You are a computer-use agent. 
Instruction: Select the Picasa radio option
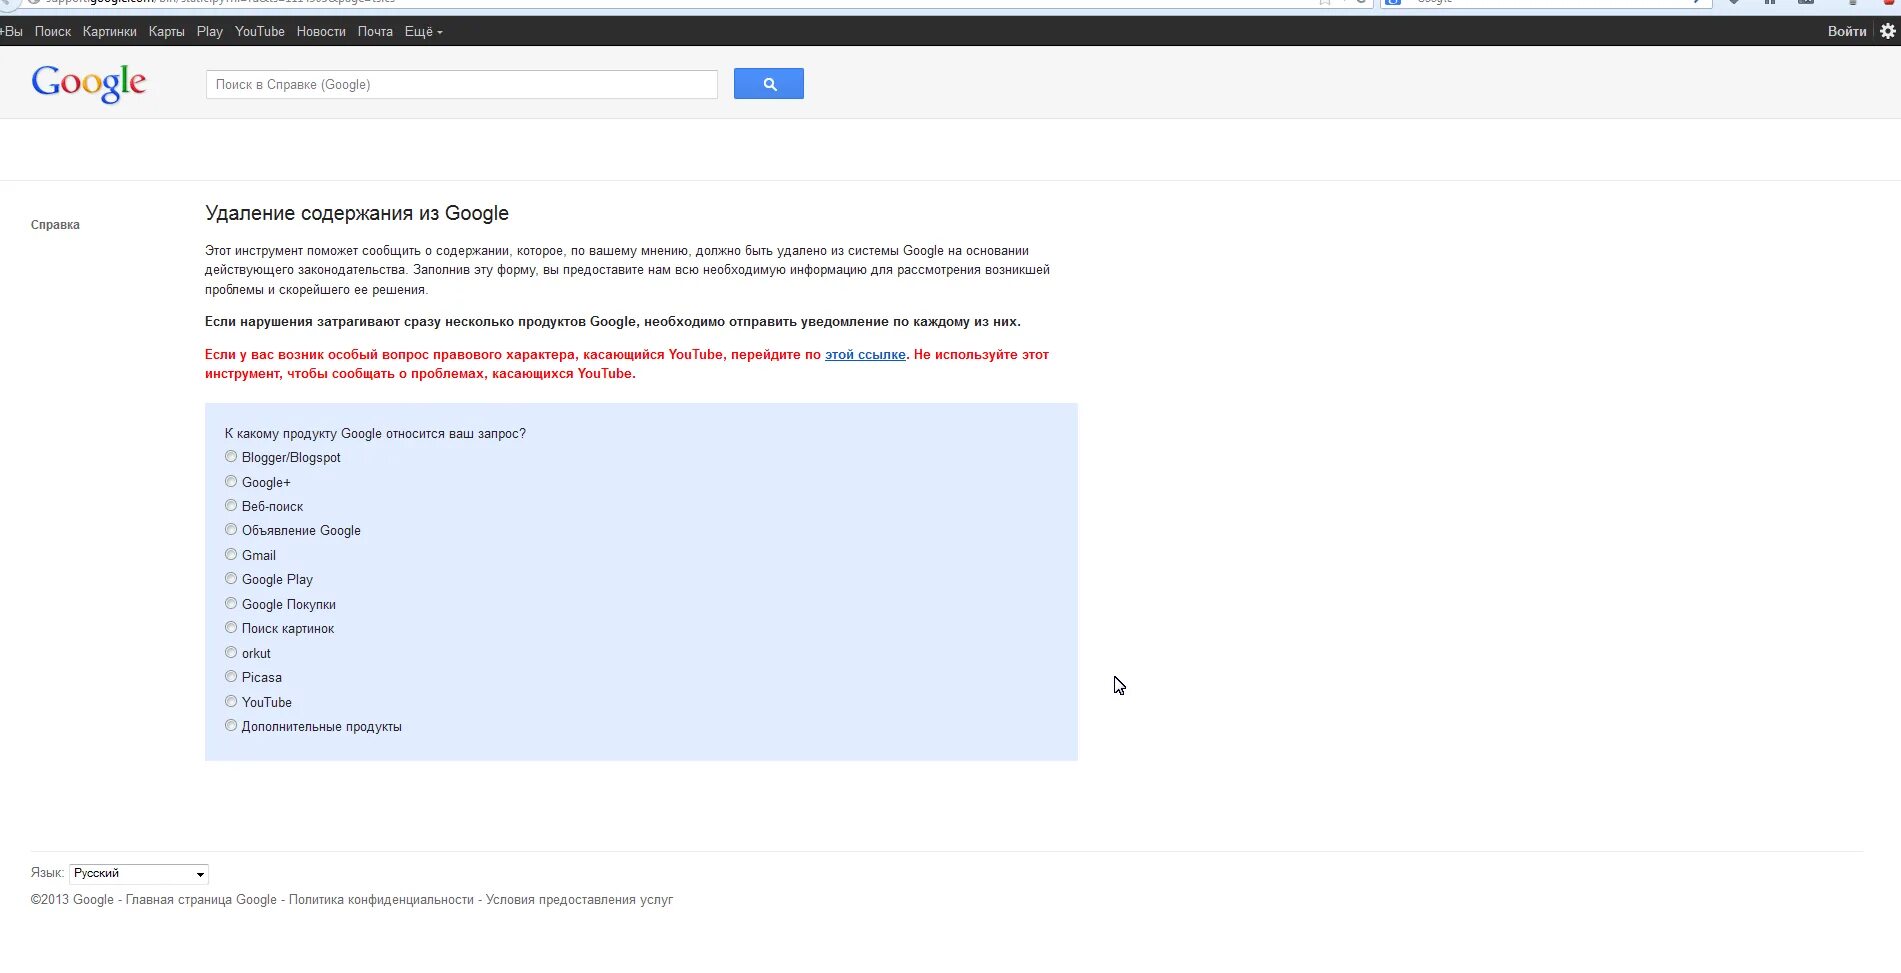pos(231,677)
